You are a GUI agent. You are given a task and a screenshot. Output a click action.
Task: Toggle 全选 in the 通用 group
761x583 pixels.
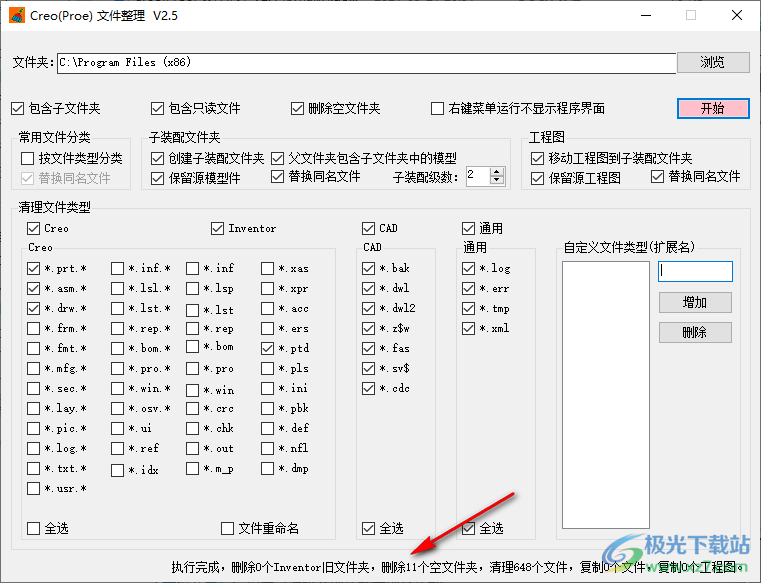[x=468, y=528]
